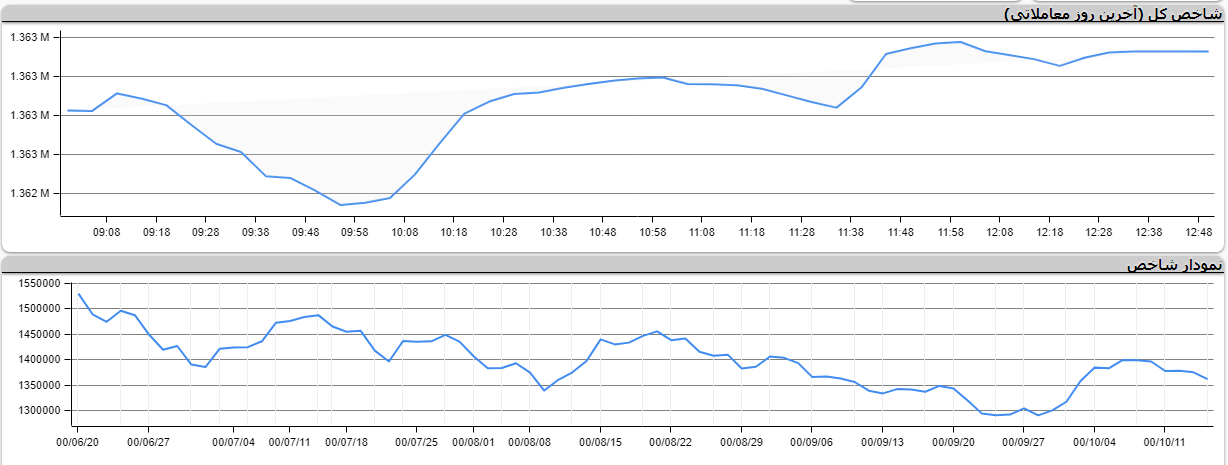The image size is (1228, 465).
Task: Select the 11:38 time axis label
Action: point(850,232)
